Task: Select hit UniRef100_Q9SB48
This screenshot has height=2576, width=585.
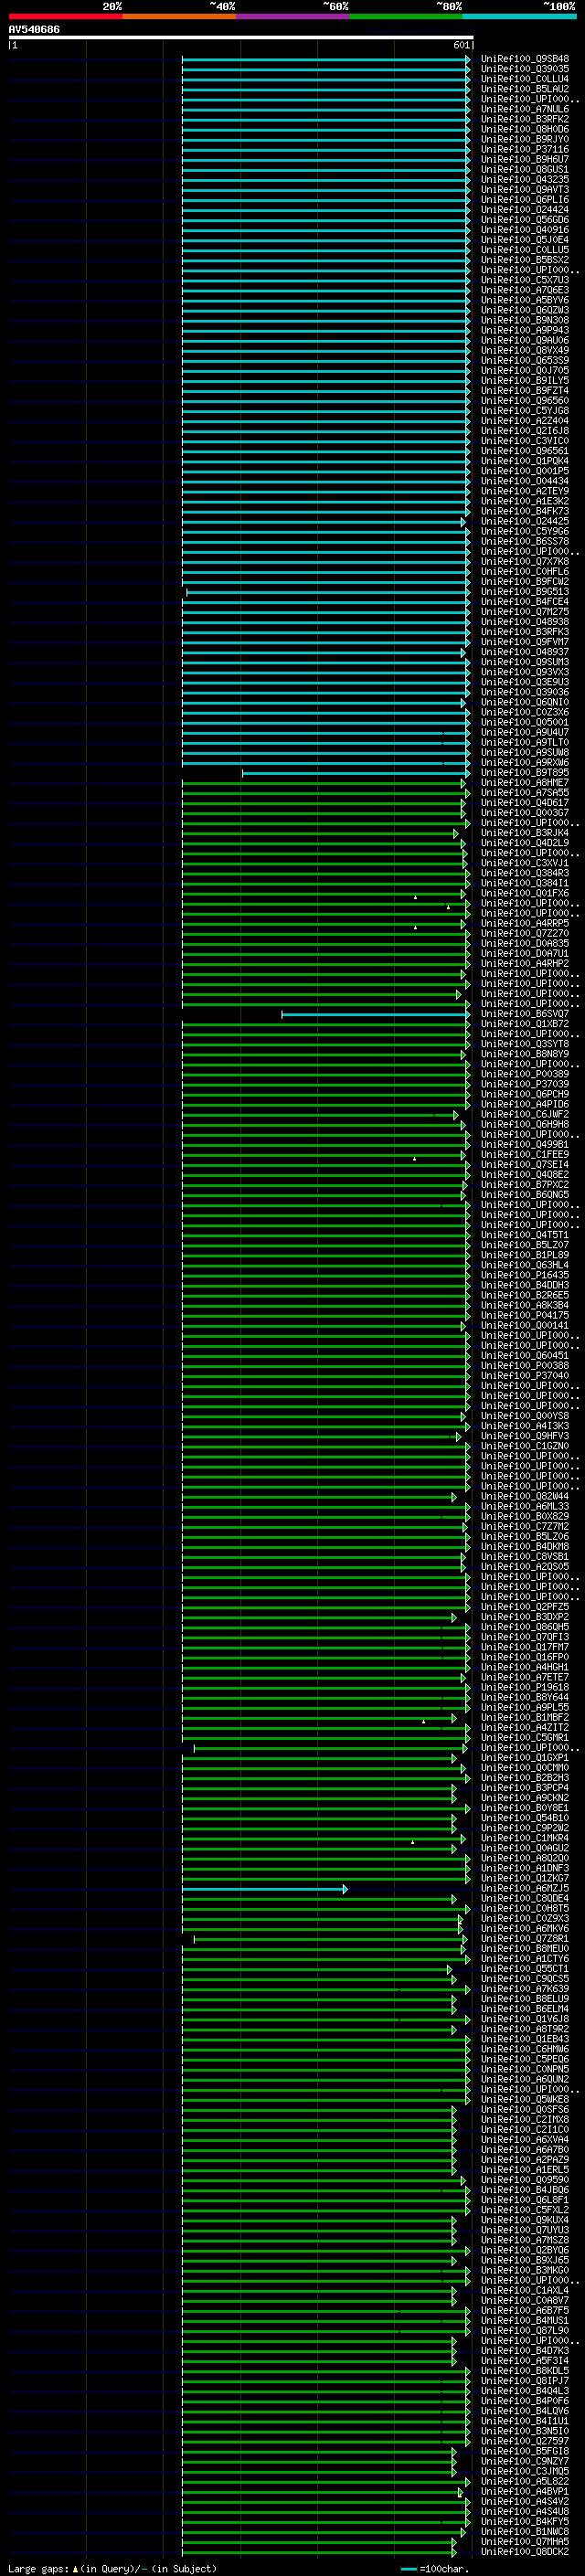Action: pyautogui.click(x=525, y=59)
